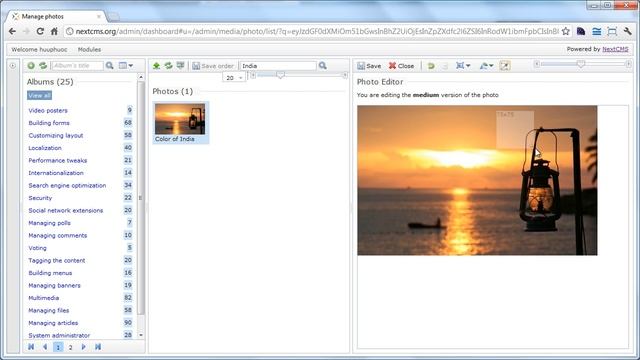Open the crop tool dropdown

pyautogui.click(x=463, y=66)
